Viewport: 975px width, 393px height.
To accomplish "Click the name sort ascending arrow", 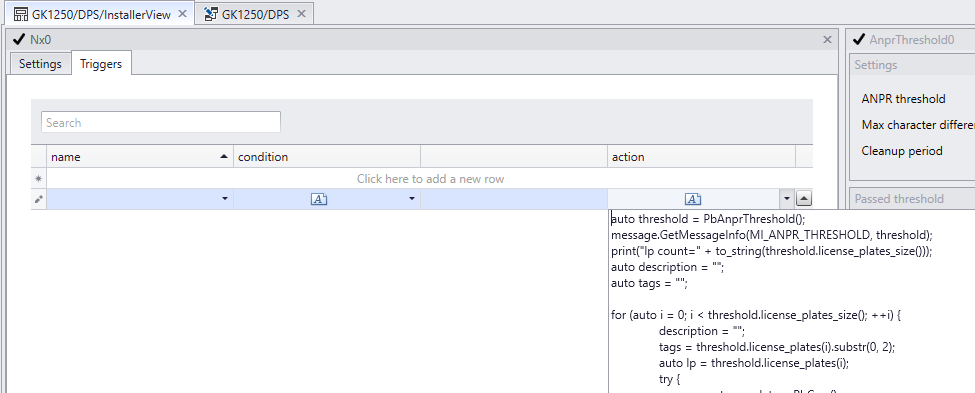I will click(224, 157).
